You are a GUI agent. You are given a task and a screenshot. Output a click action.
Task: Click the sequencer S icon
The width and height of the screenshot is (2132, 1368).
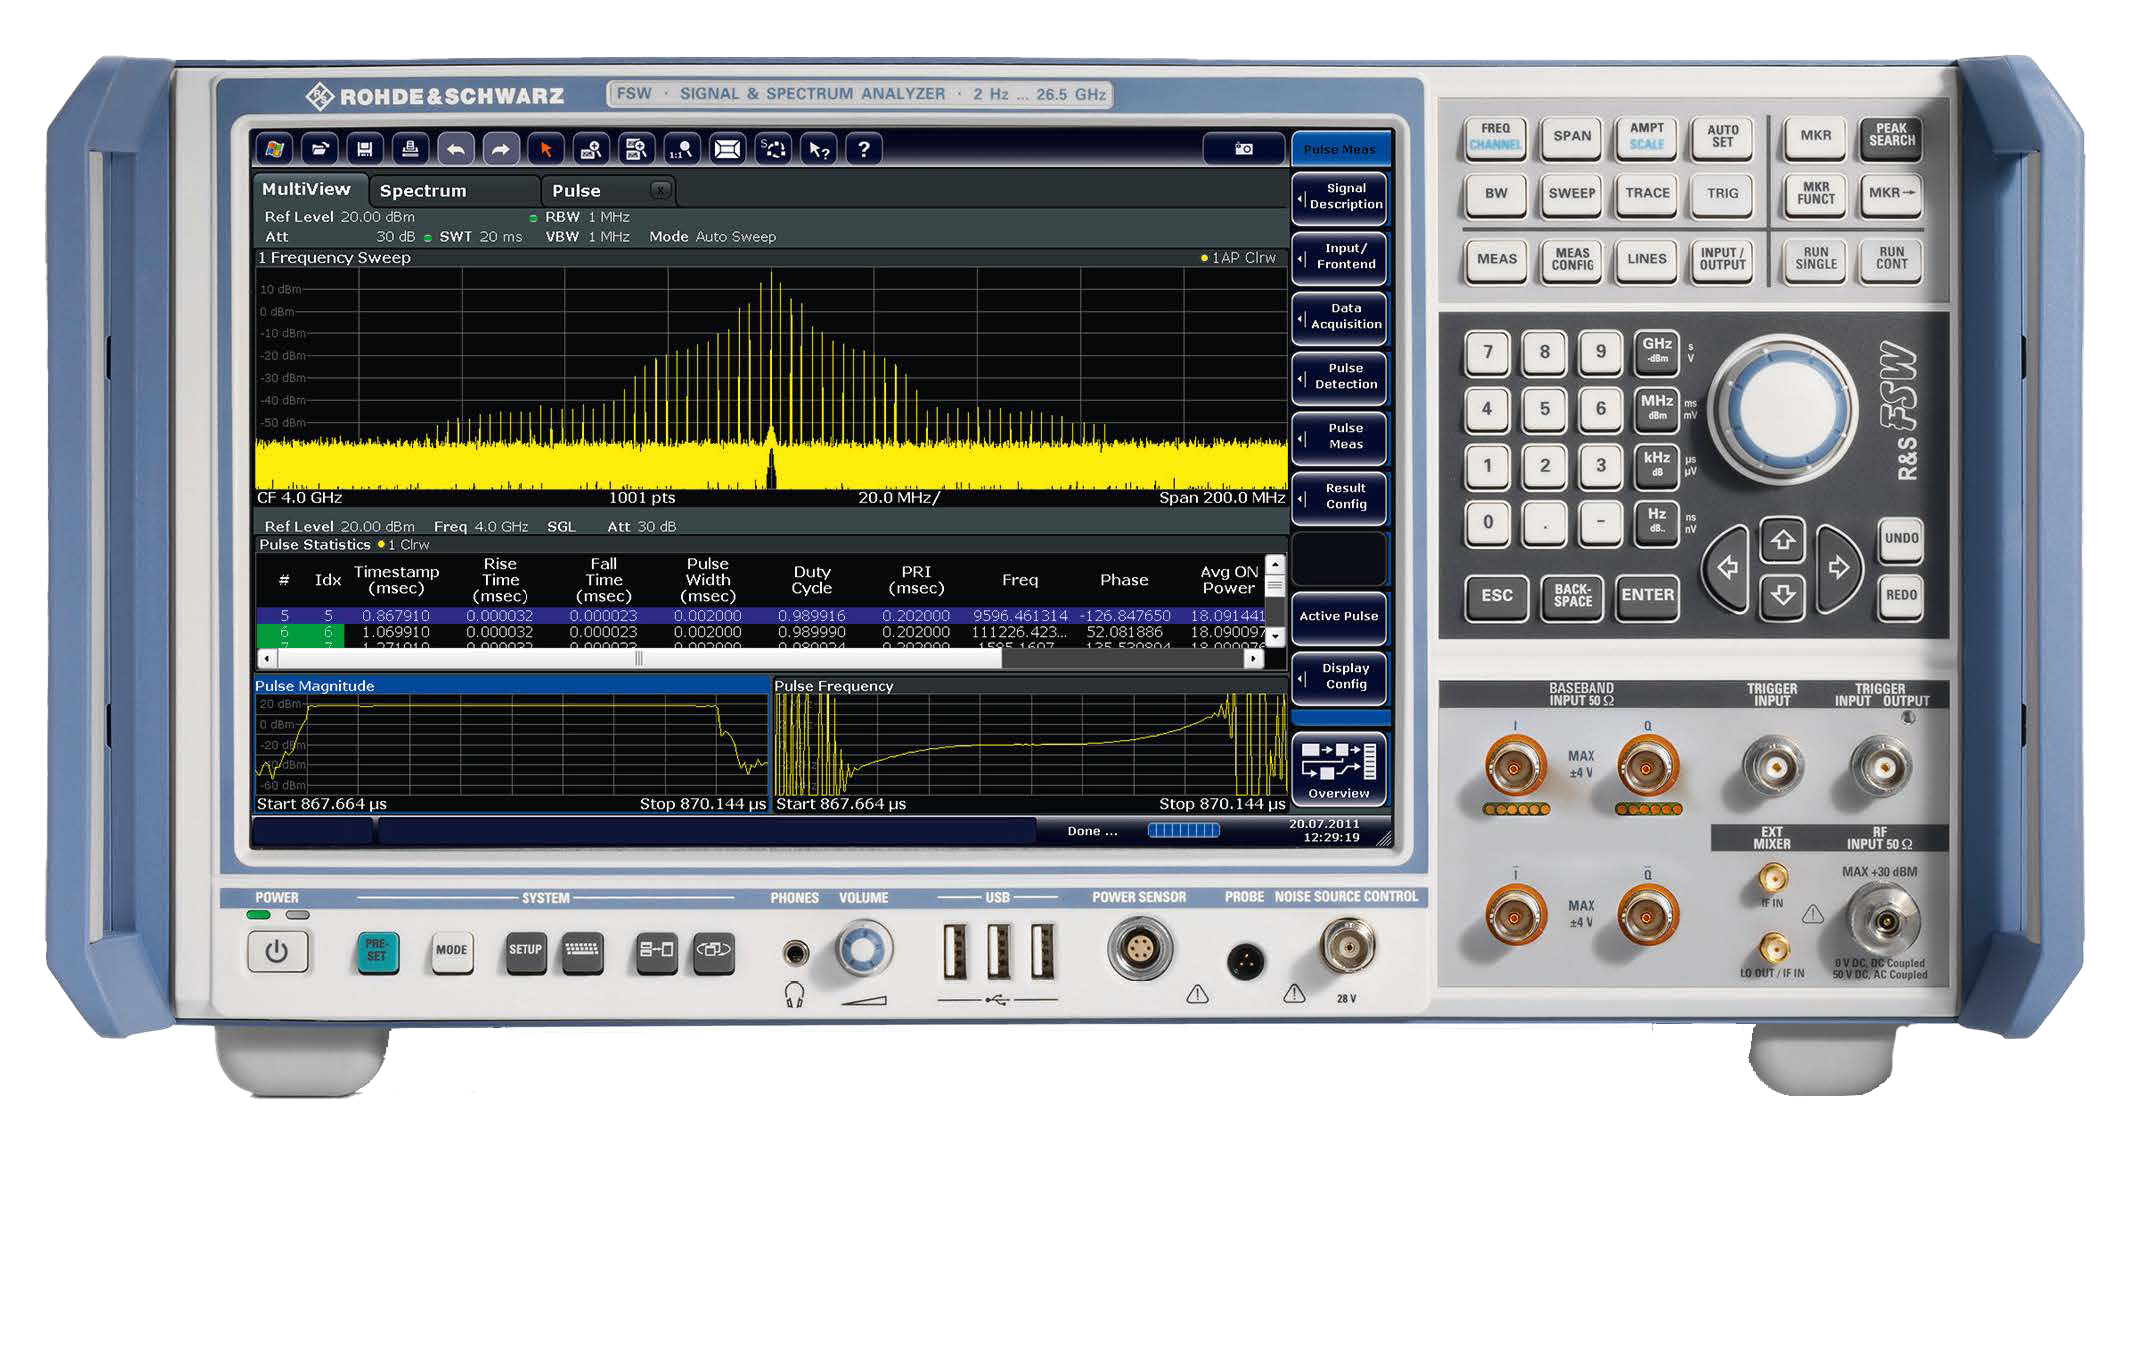point(773,150)
